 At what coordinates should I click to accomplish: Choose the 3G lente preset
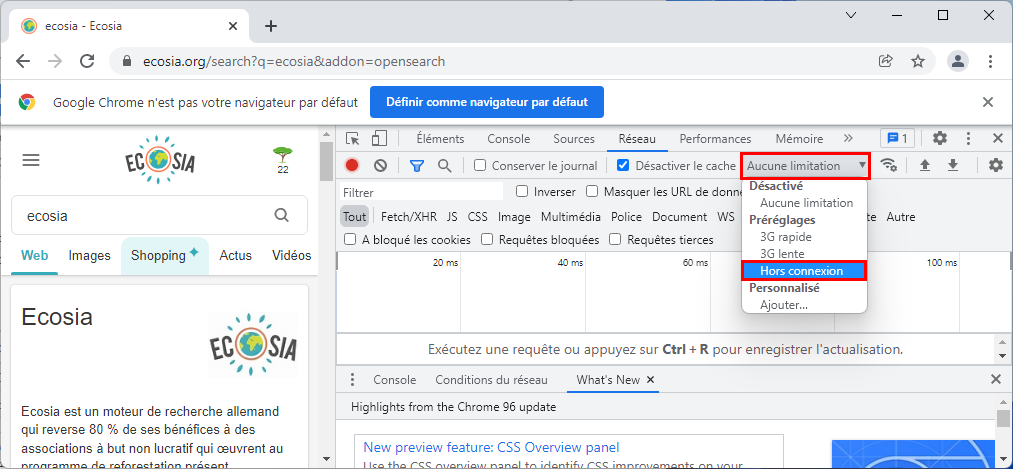pyautogui.click(x=804, y=254)
